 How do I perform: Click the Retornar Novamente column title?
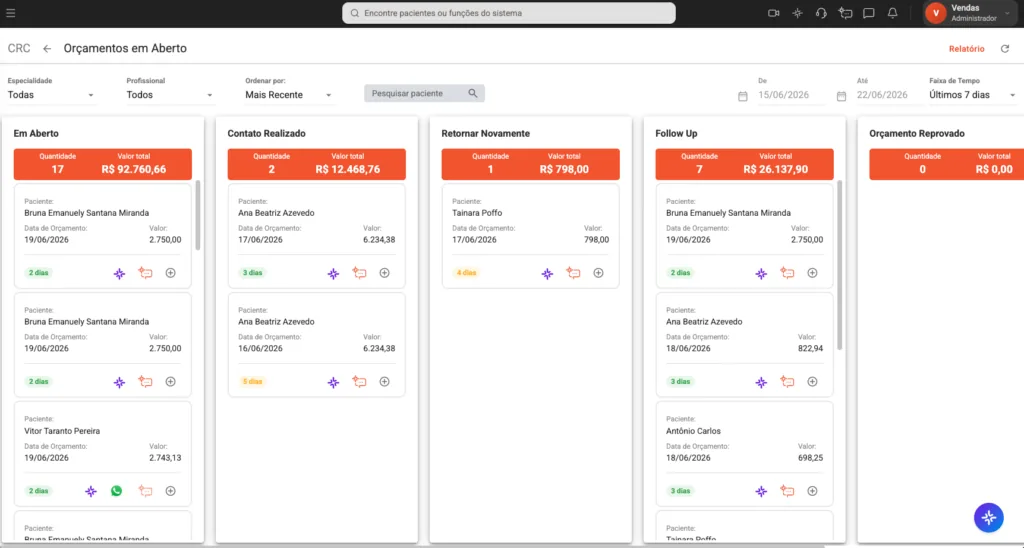pos(485,133)
